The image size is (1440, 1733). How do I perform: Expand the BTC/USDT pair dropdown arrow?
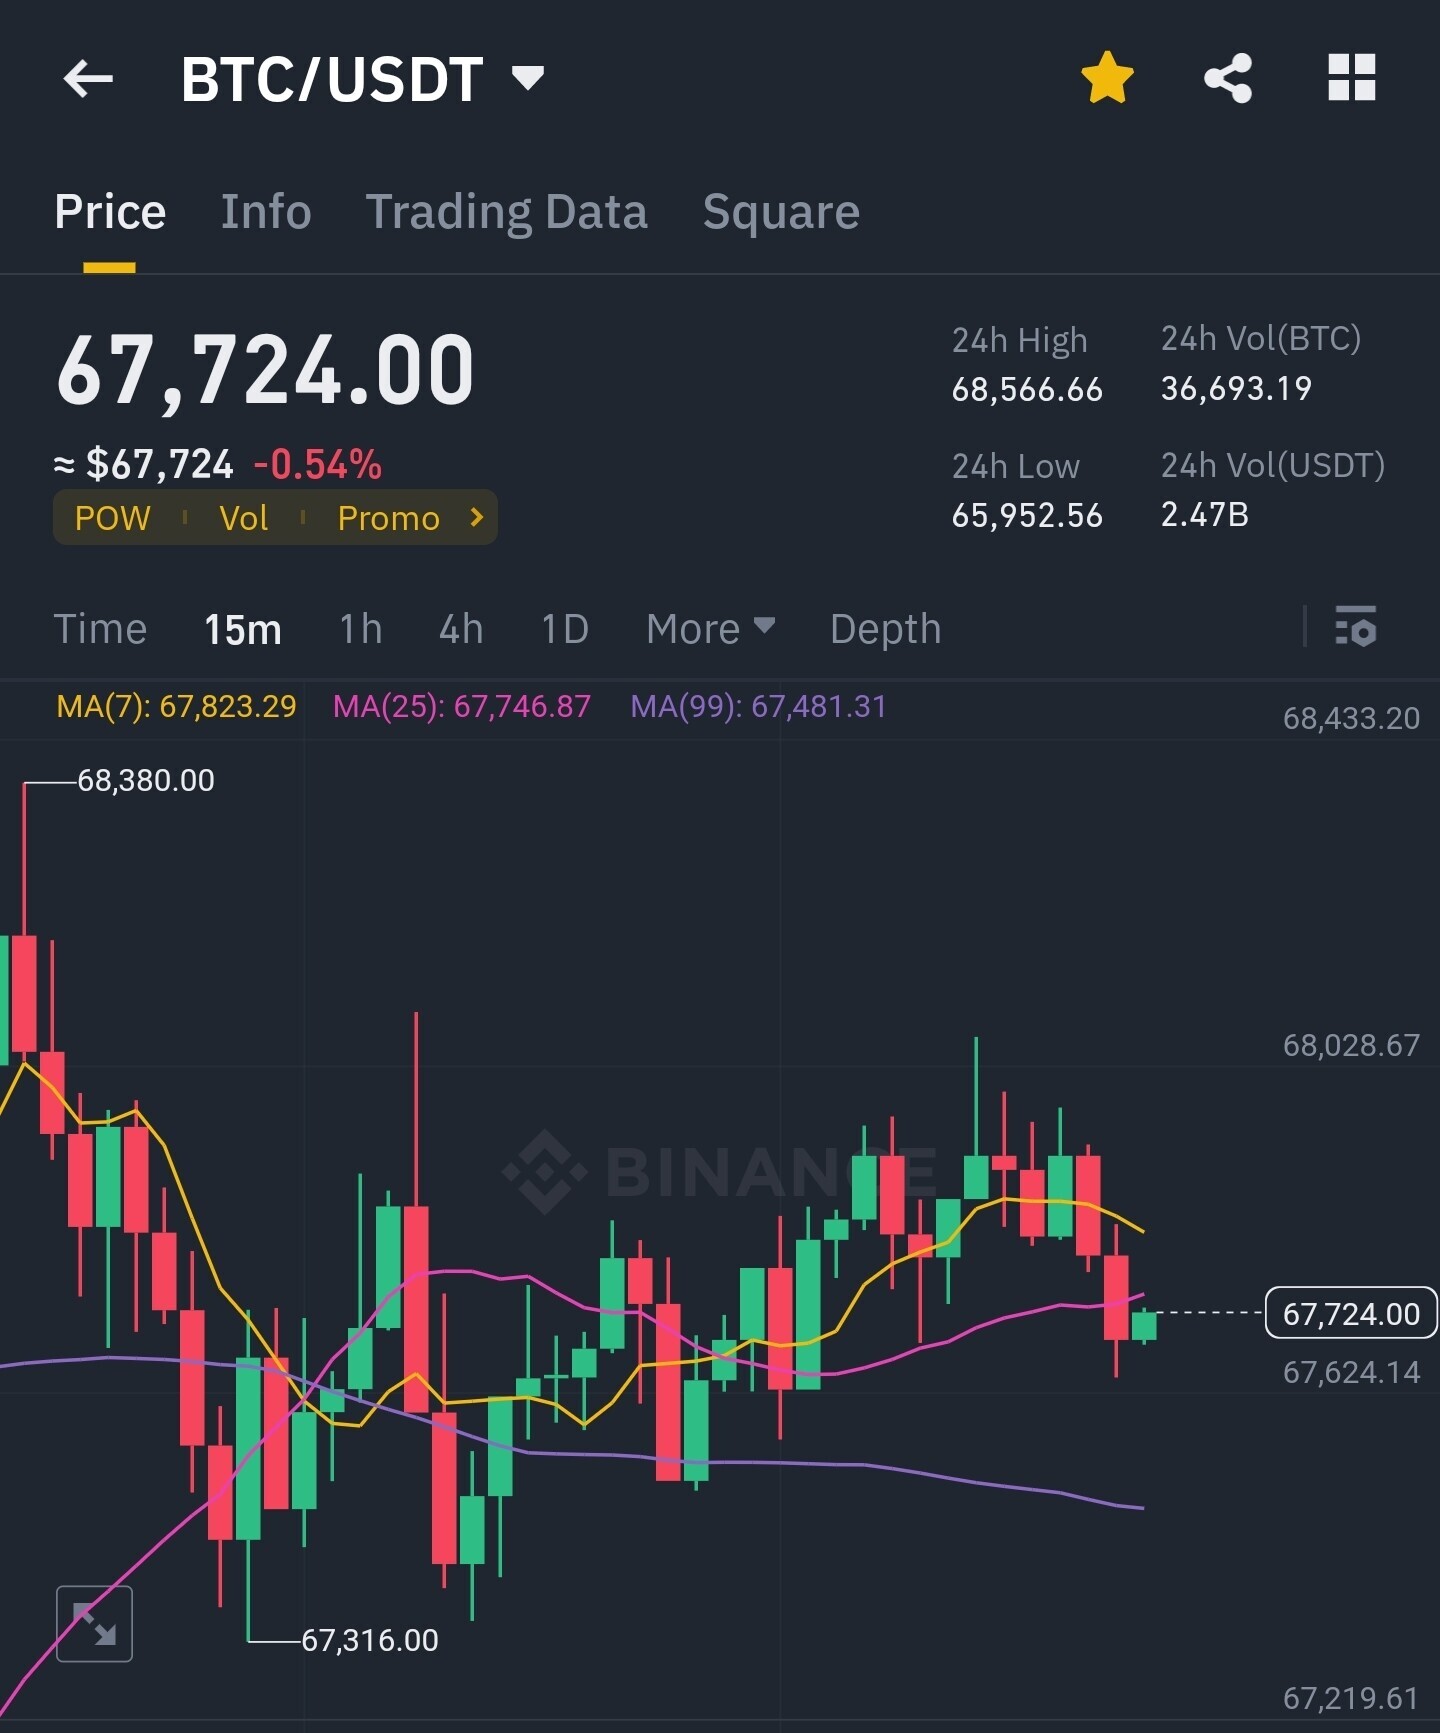click(x=528, y=77)
